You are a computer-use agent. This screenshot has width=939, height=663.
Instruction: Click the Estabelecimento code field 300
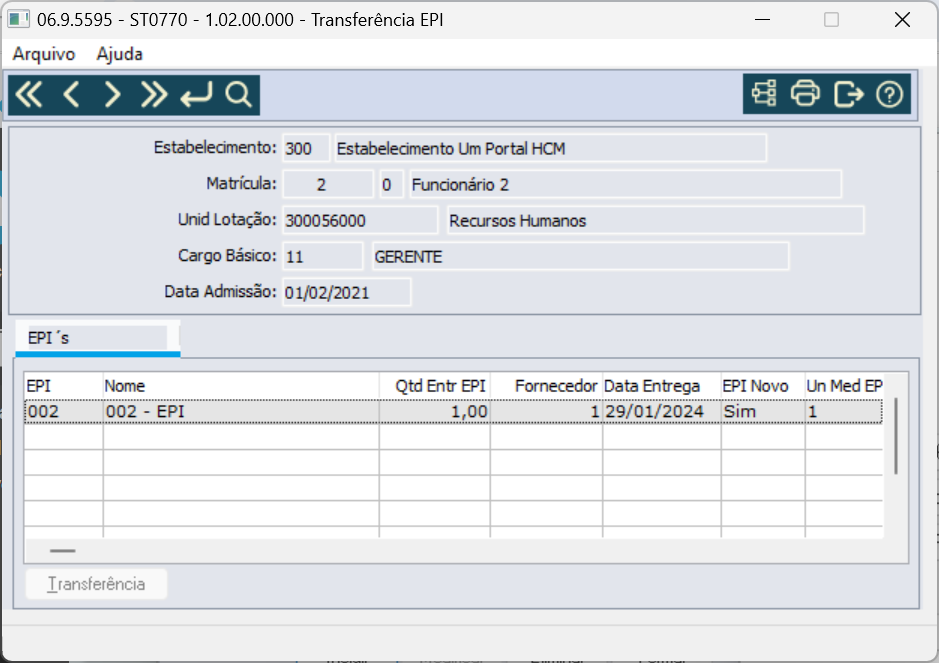point(306,149)
